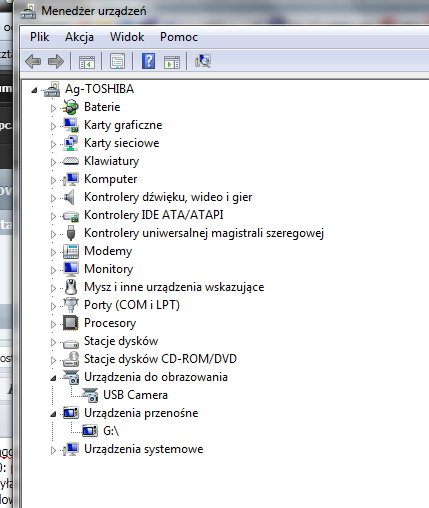
Task: Click the Stacje dysków drive icon
Action: click(71, 343)
